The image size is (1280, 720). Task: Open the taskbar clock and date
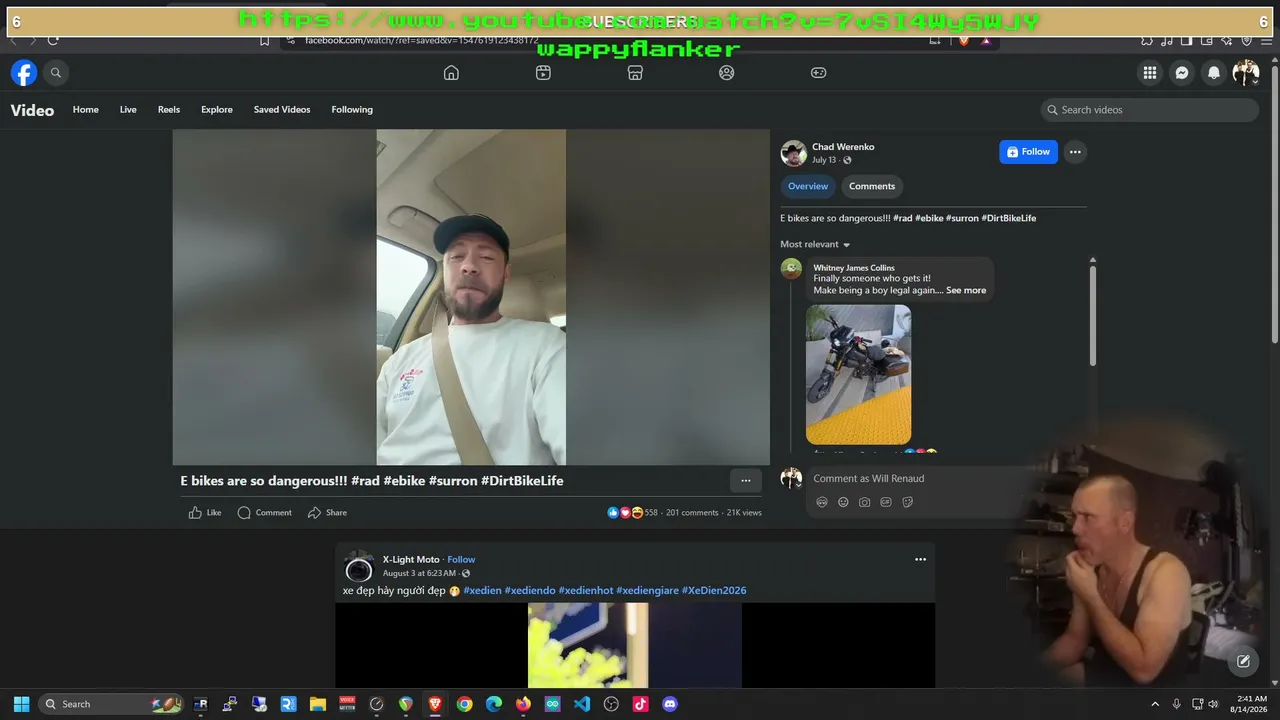(x=1251, y=704)
